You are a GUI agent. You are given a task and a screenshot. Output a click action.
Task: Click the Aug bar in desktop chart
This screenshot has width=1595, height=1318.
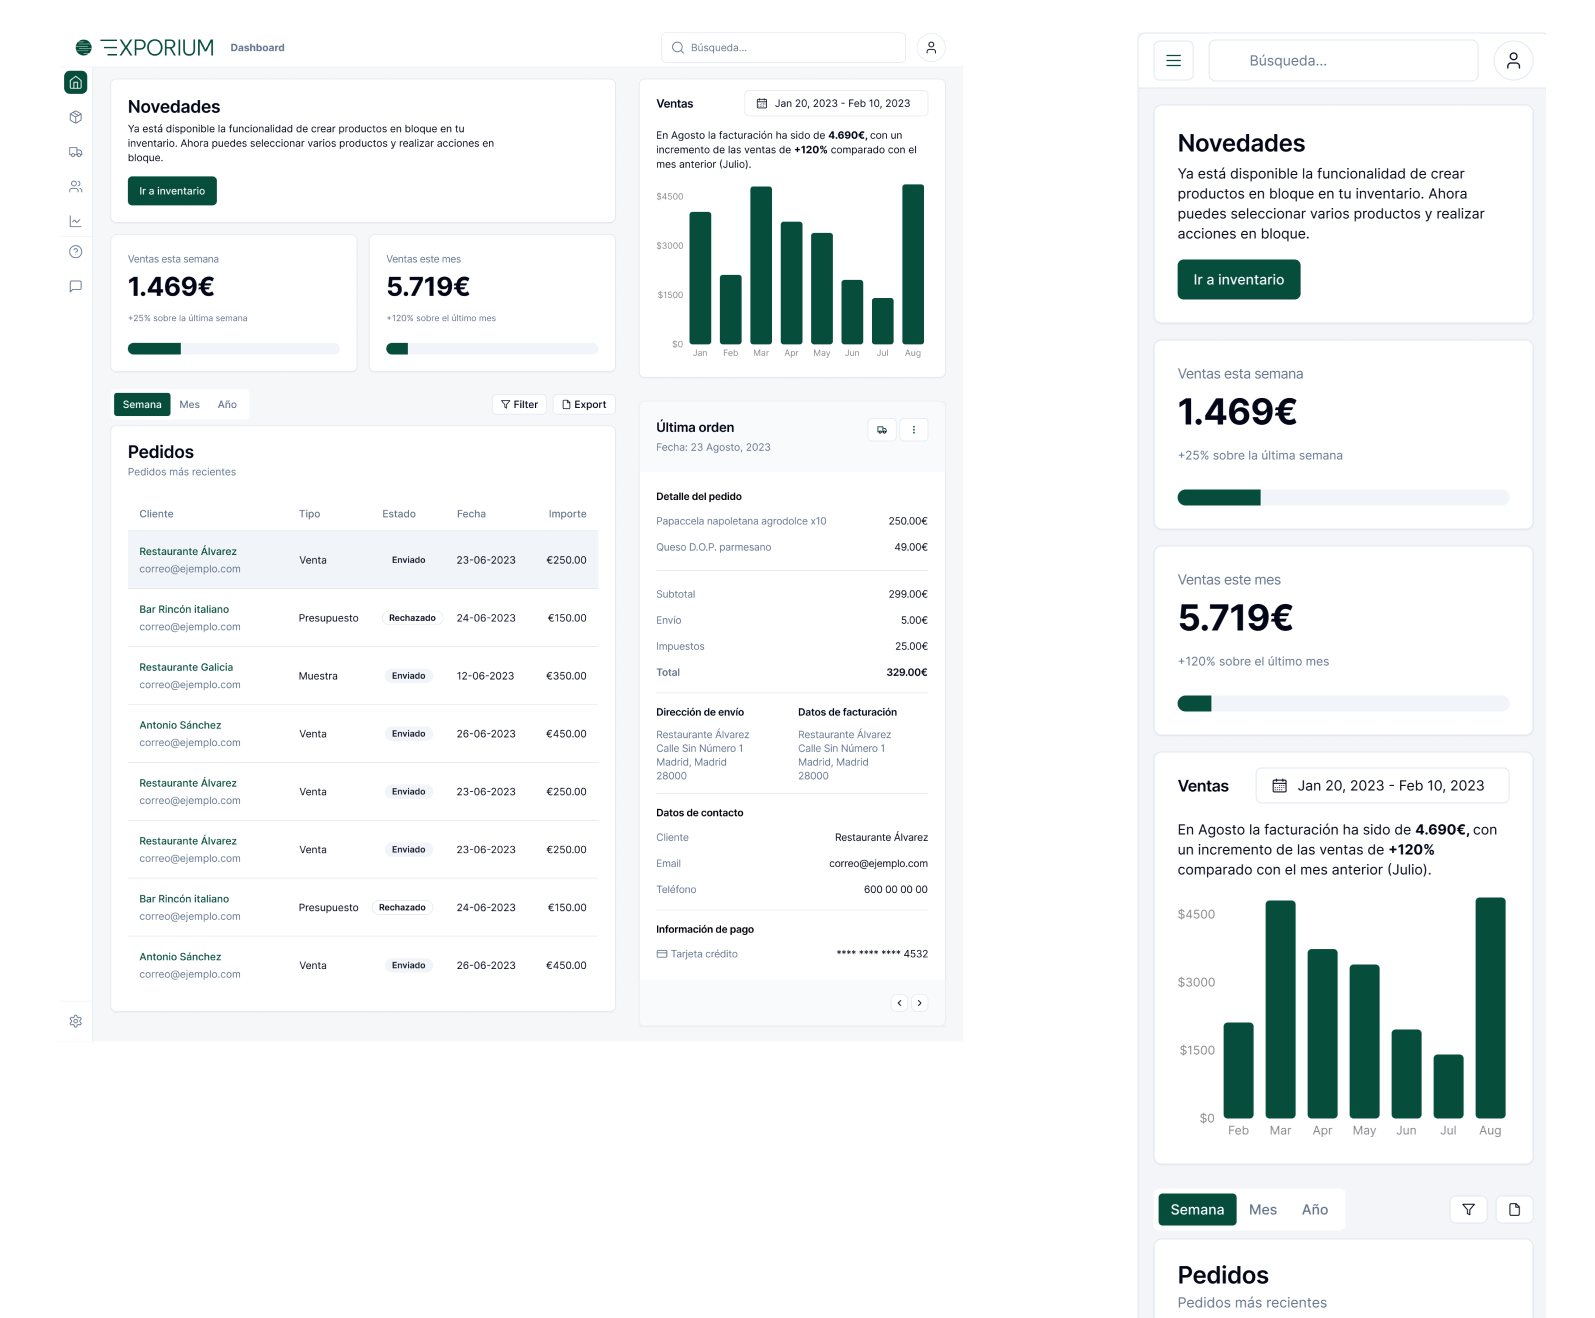click(913, 265)
